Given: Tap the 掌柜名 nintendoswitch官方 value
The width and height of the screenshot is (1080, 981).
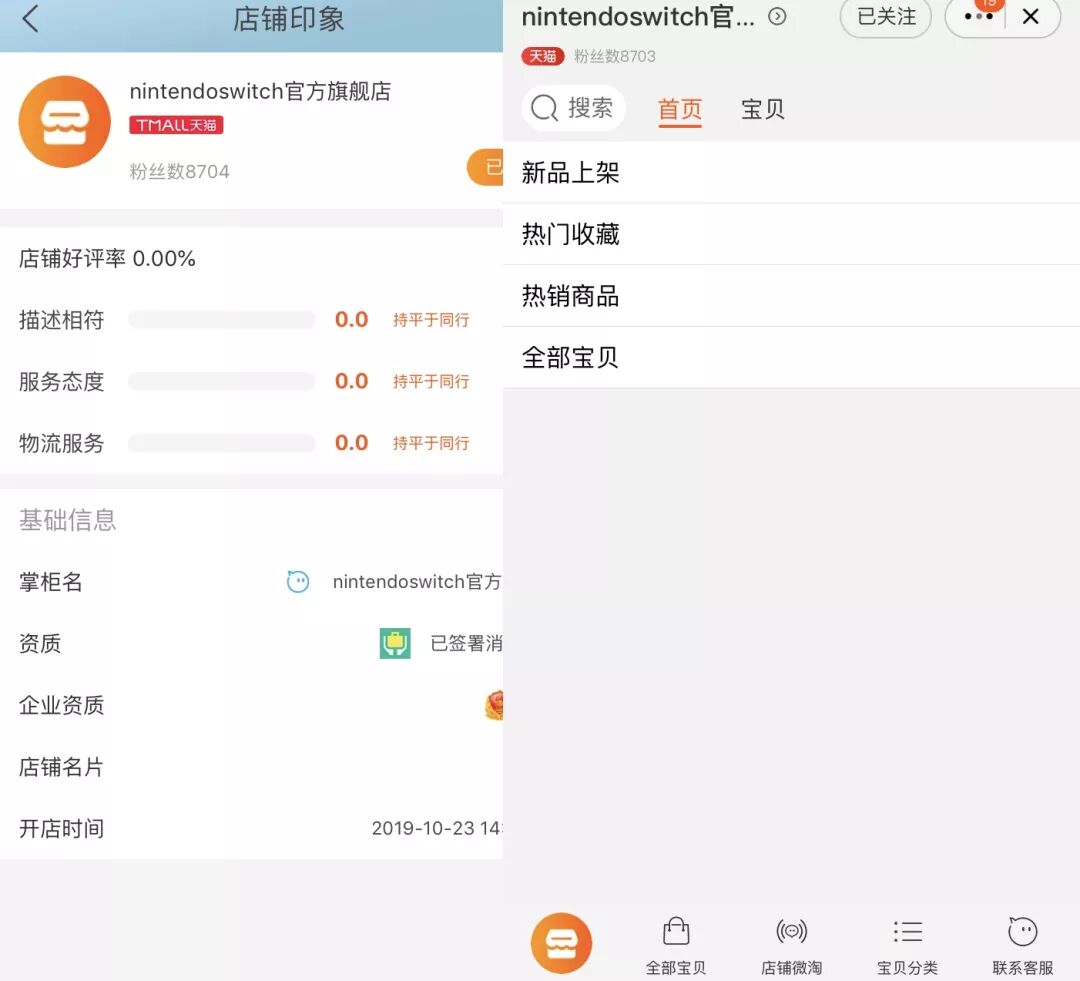Looking at the screenshot, I should point(417,581).
